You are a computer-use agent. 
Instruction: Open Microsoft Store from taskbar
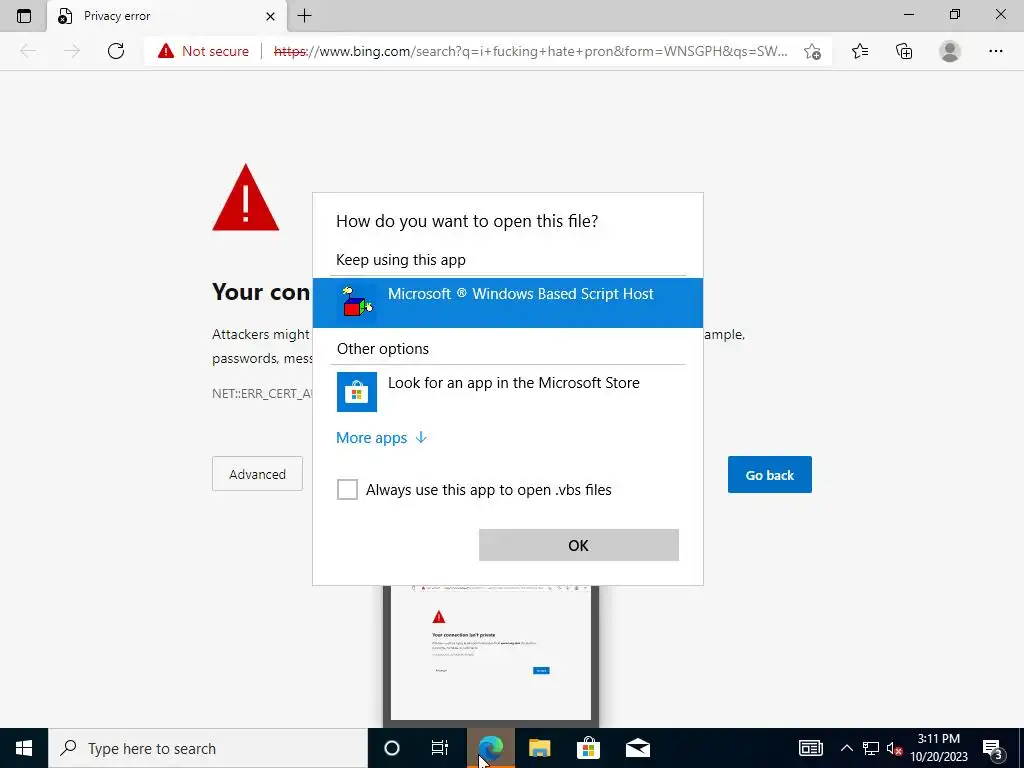tap(588, 748)
